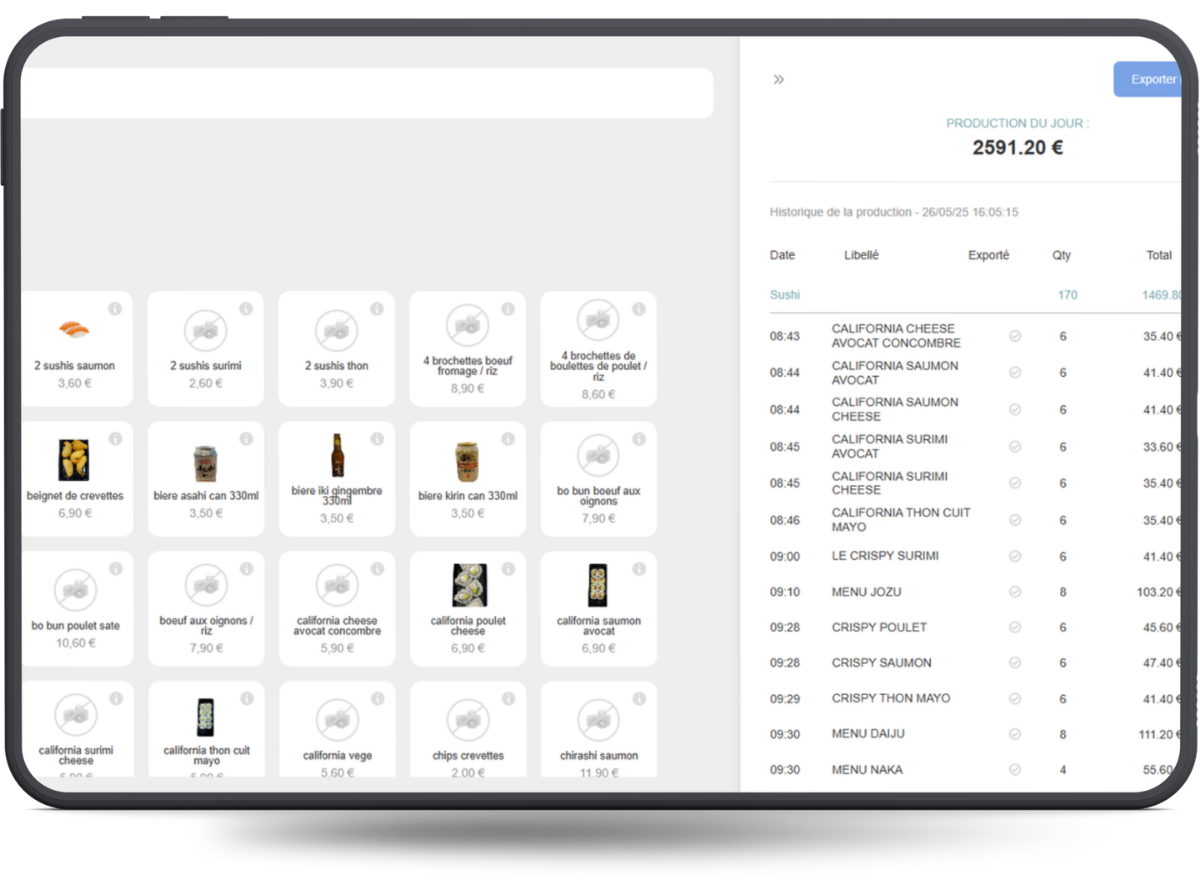The height and width of the screenshot is (895, 1200).
Task: Click info icon on california poulet cheese
Action: [508, 569]
